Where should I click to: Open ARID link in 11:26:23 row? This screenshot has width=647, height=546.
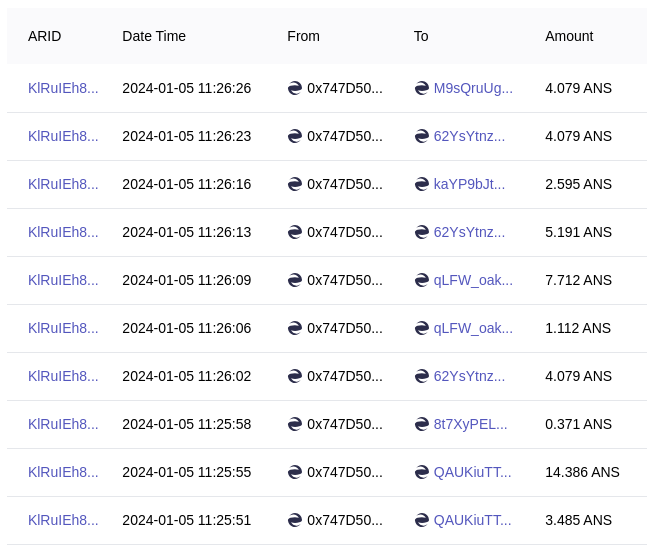tap(63, 136)
